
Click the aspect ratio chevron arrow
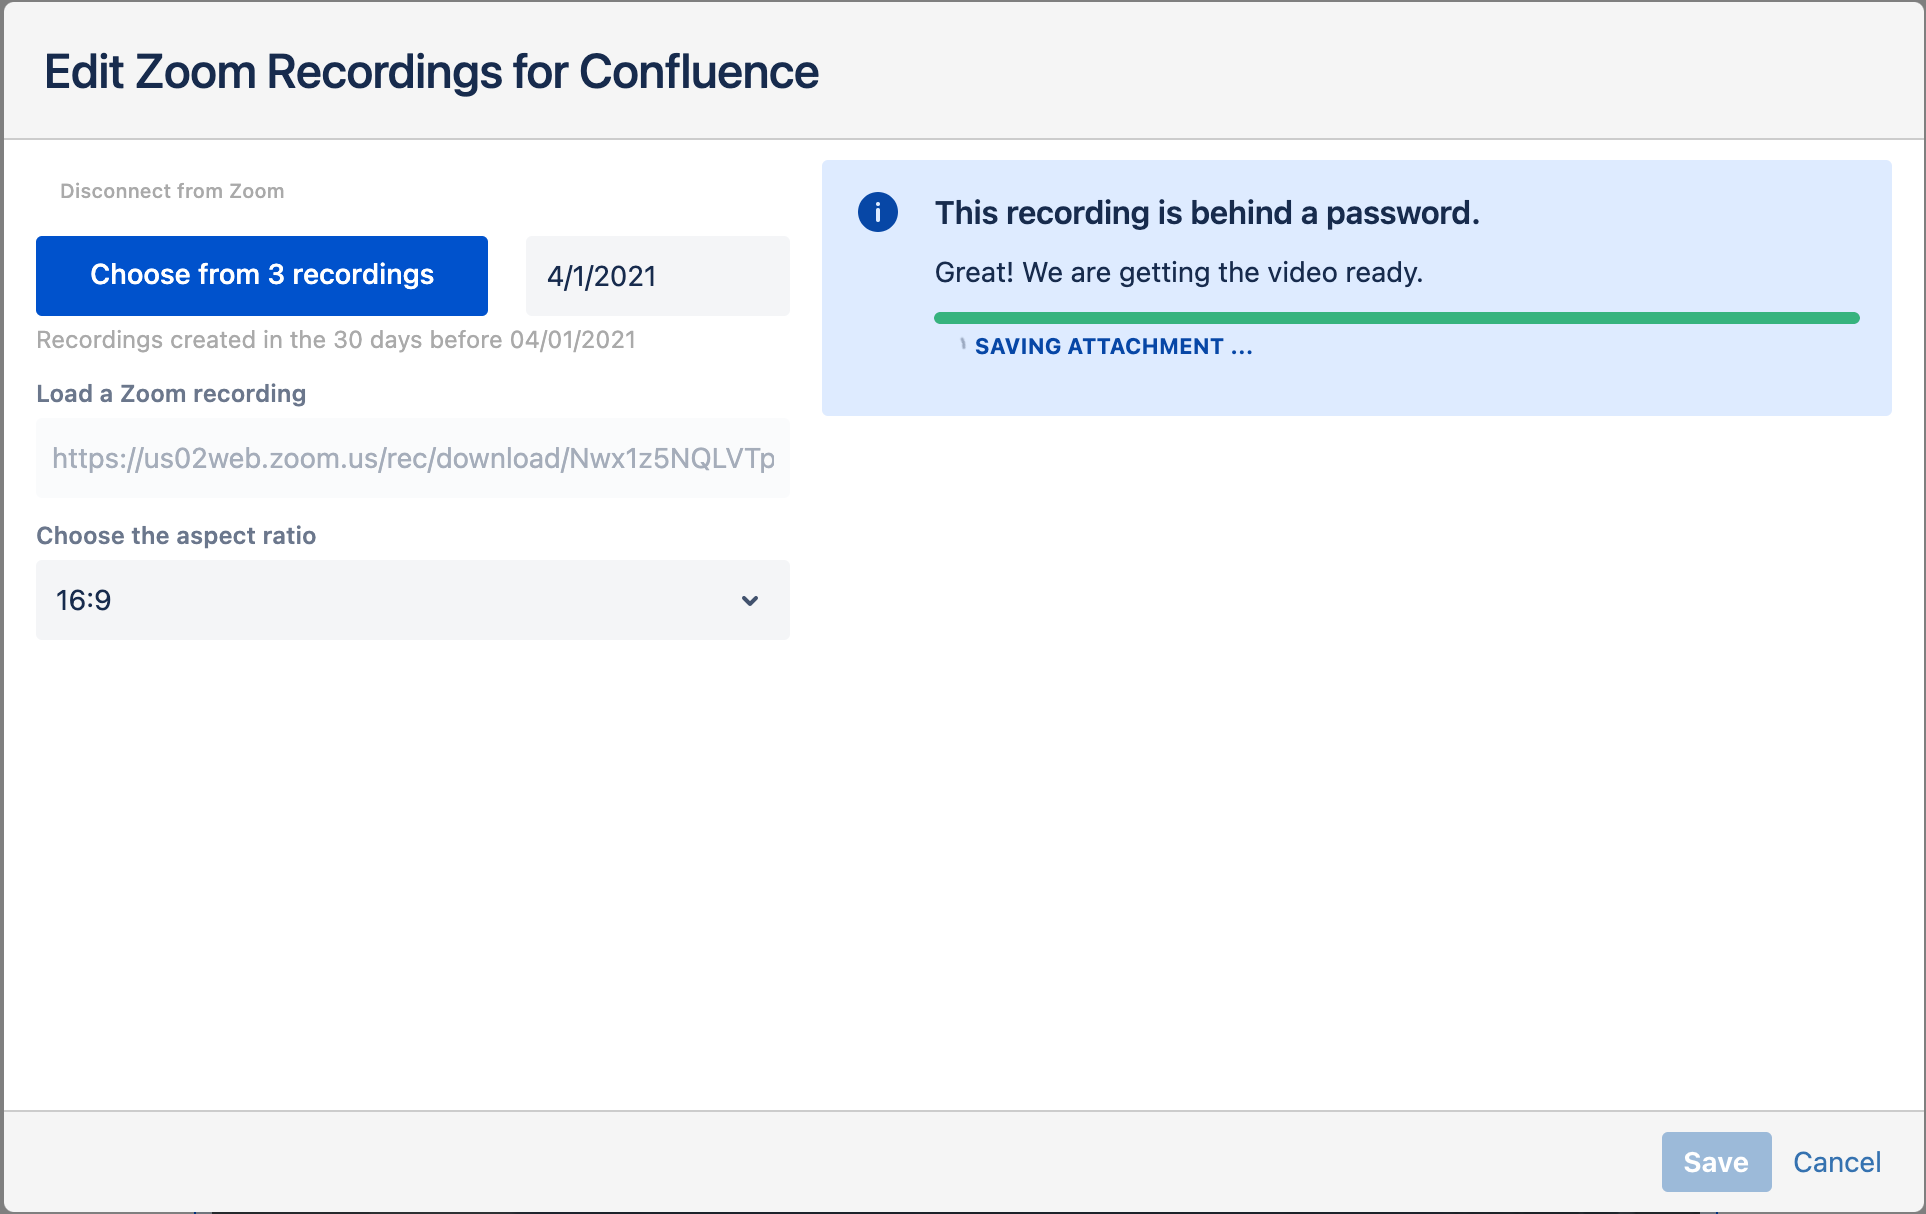tap(750, 601)
